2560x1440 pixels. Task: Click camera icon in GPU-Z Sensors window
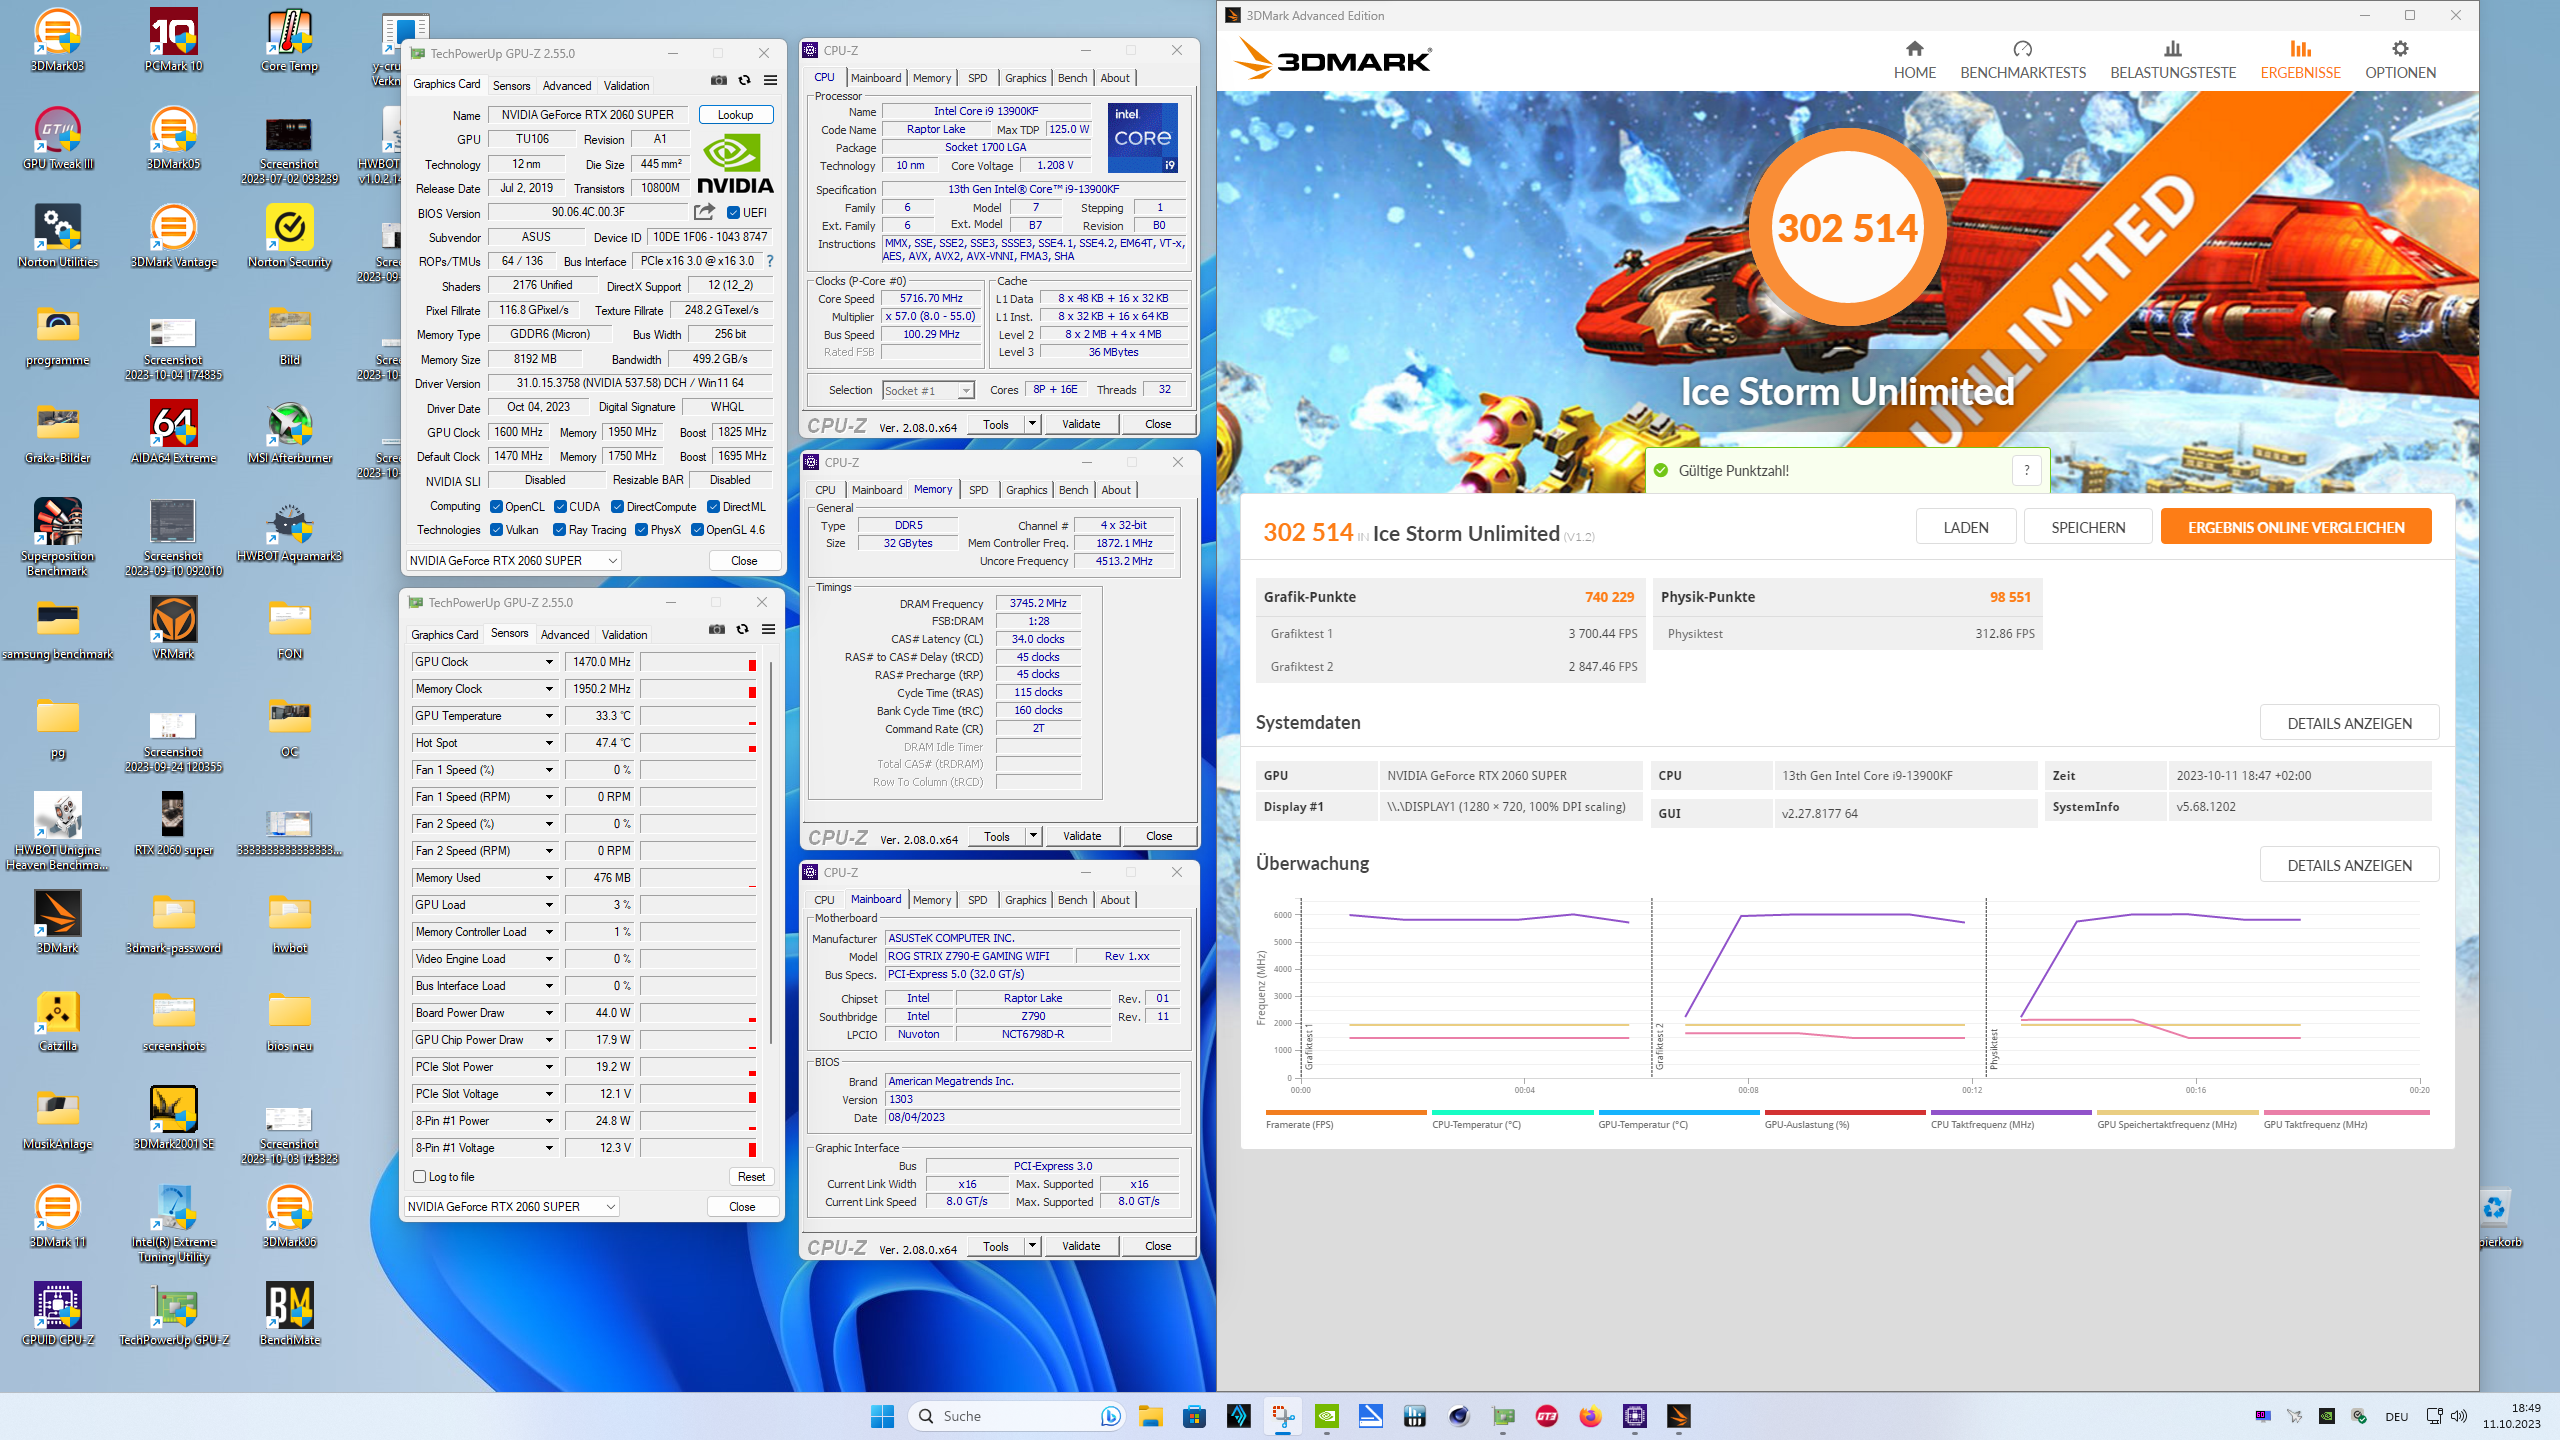[716, 630]
